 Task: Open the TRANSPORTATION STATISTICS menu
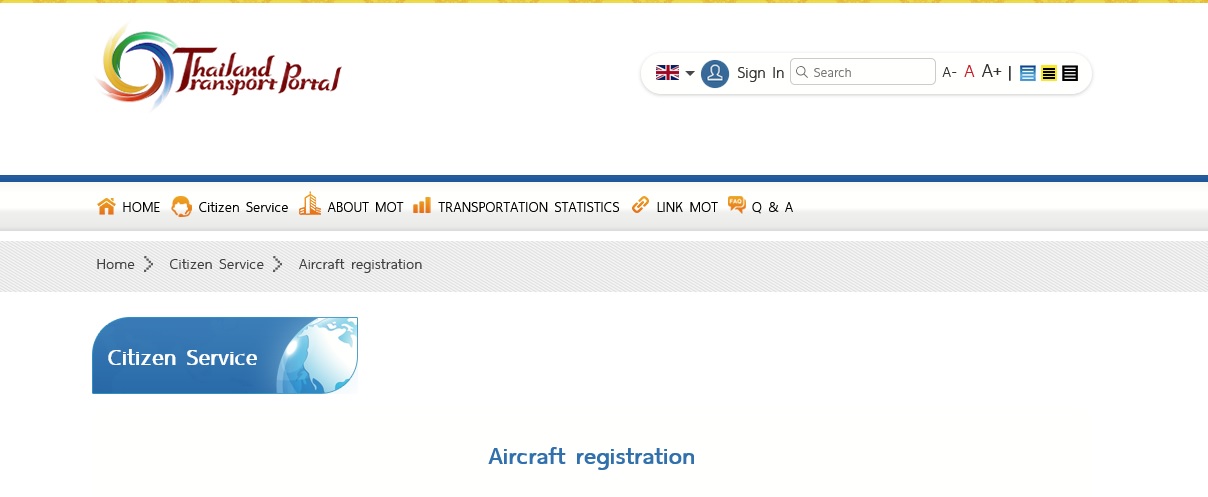click(528, 207)
